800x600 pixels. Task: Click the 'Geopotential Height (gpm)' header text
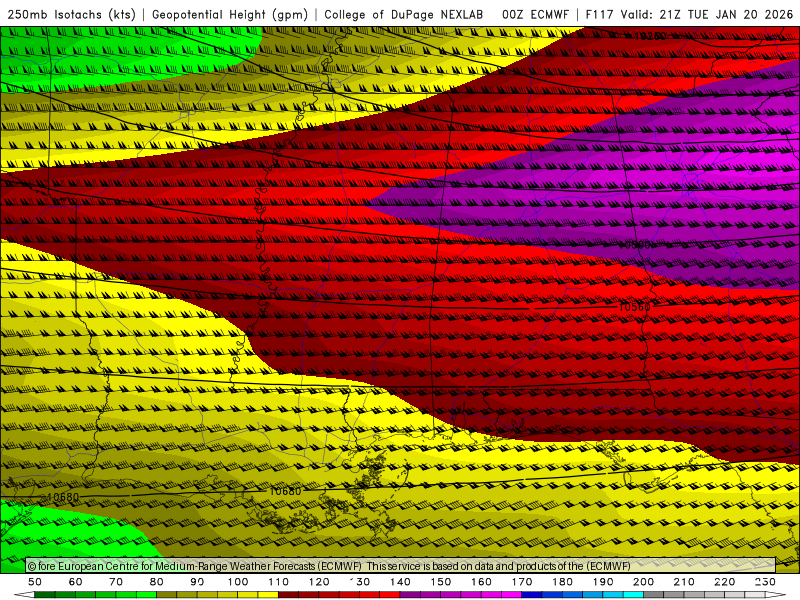230,15
